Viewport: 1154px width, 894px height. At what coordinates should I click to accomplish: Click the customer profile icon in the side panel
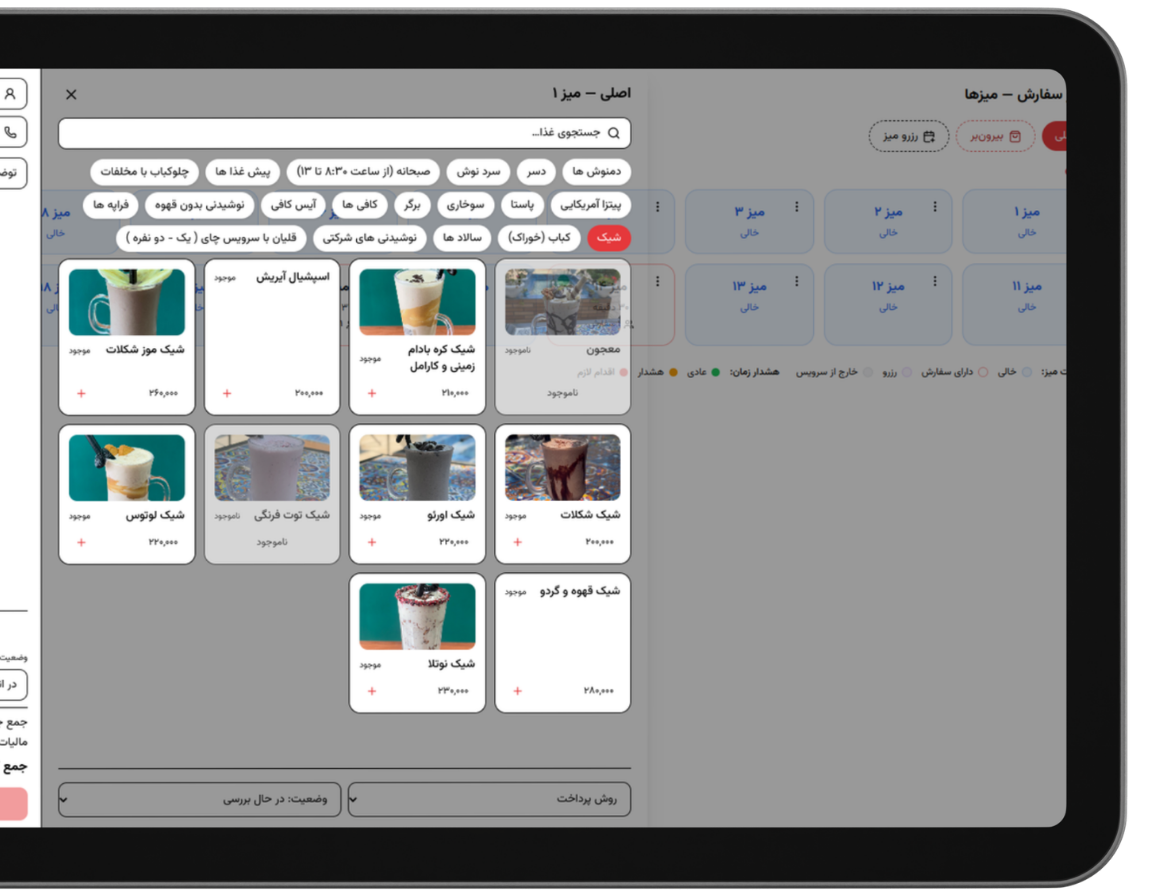click(11, 94)
